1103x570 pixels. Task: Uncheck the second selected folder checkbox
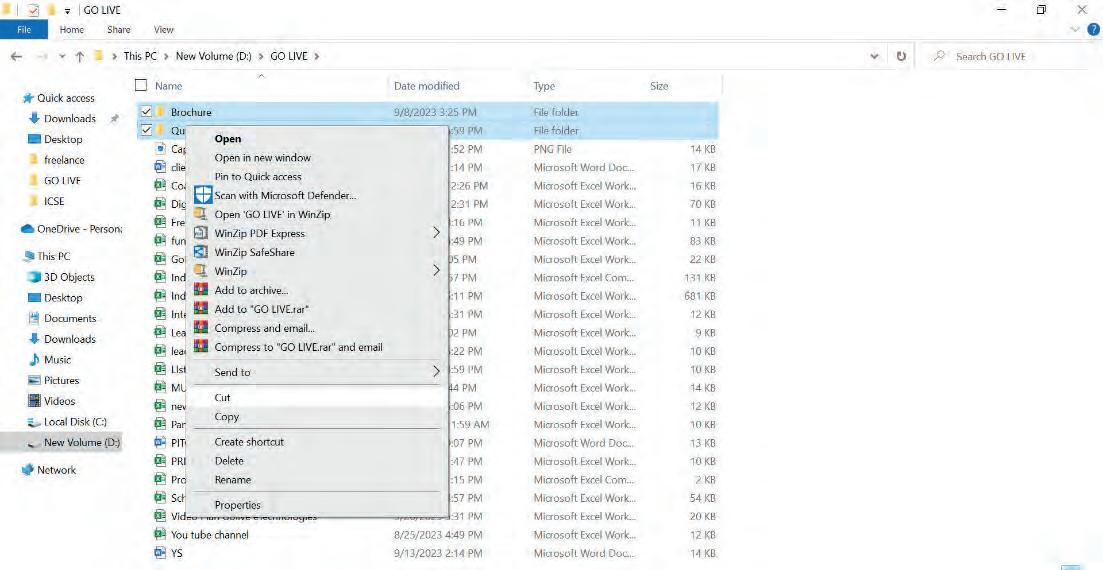point(146,130)
